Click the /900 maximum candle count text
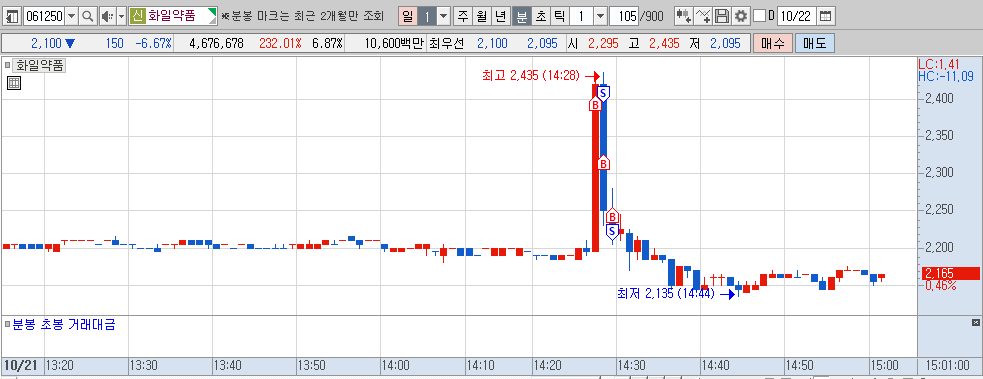Screen dimensions: 983x379 [x=651, y=16]
